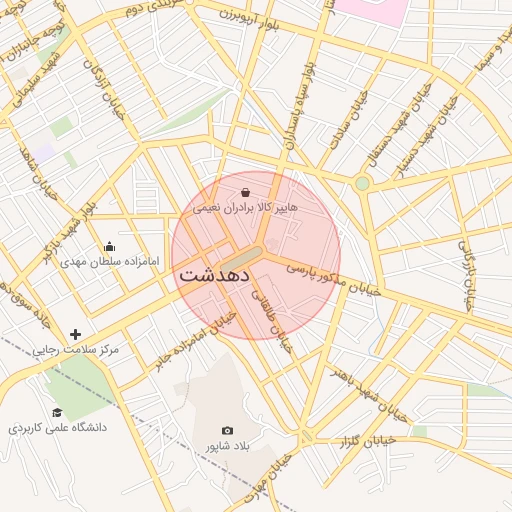Viewport: 512px width, 512px height.
Task: Click the shopping basket icon for هایپر کالا
Action: pyautogui.click(x=246, y=192)
